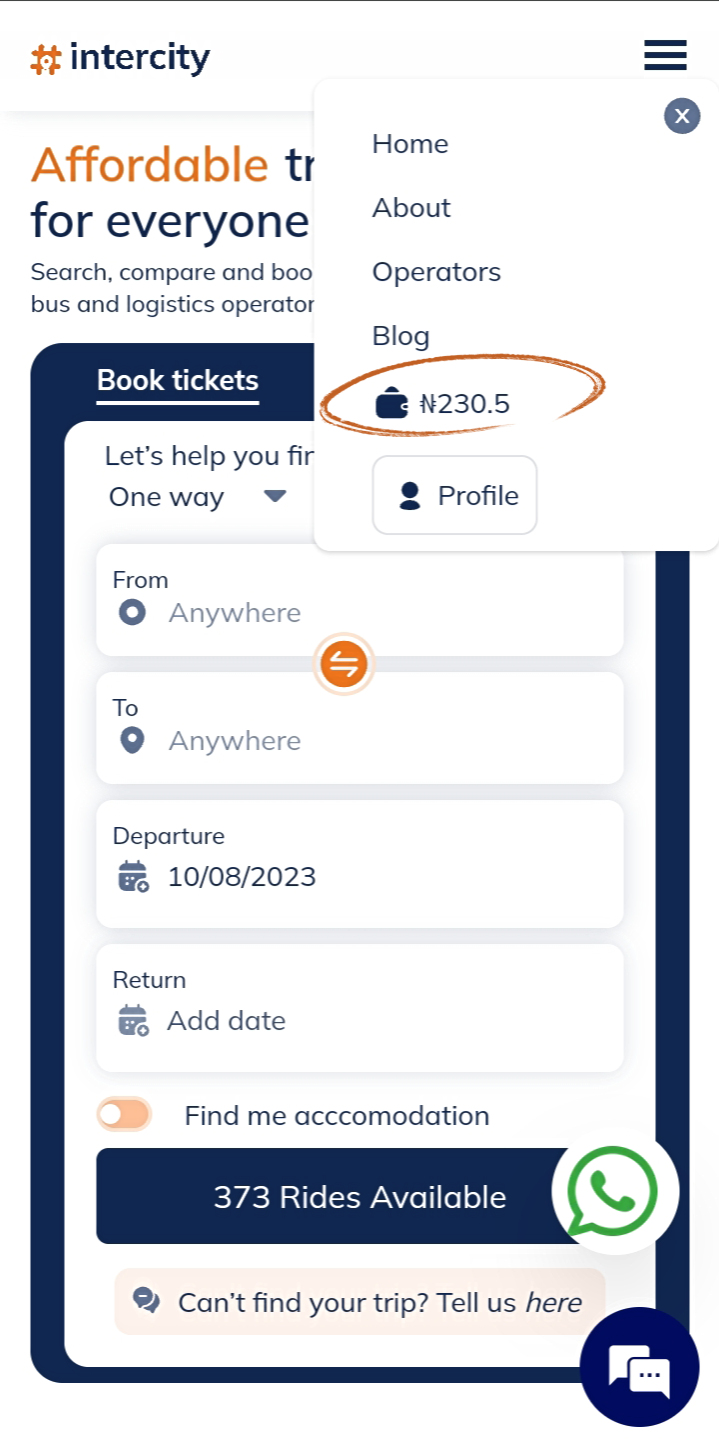
Task: Open Operators from the menu
Action: pos(436,272)
